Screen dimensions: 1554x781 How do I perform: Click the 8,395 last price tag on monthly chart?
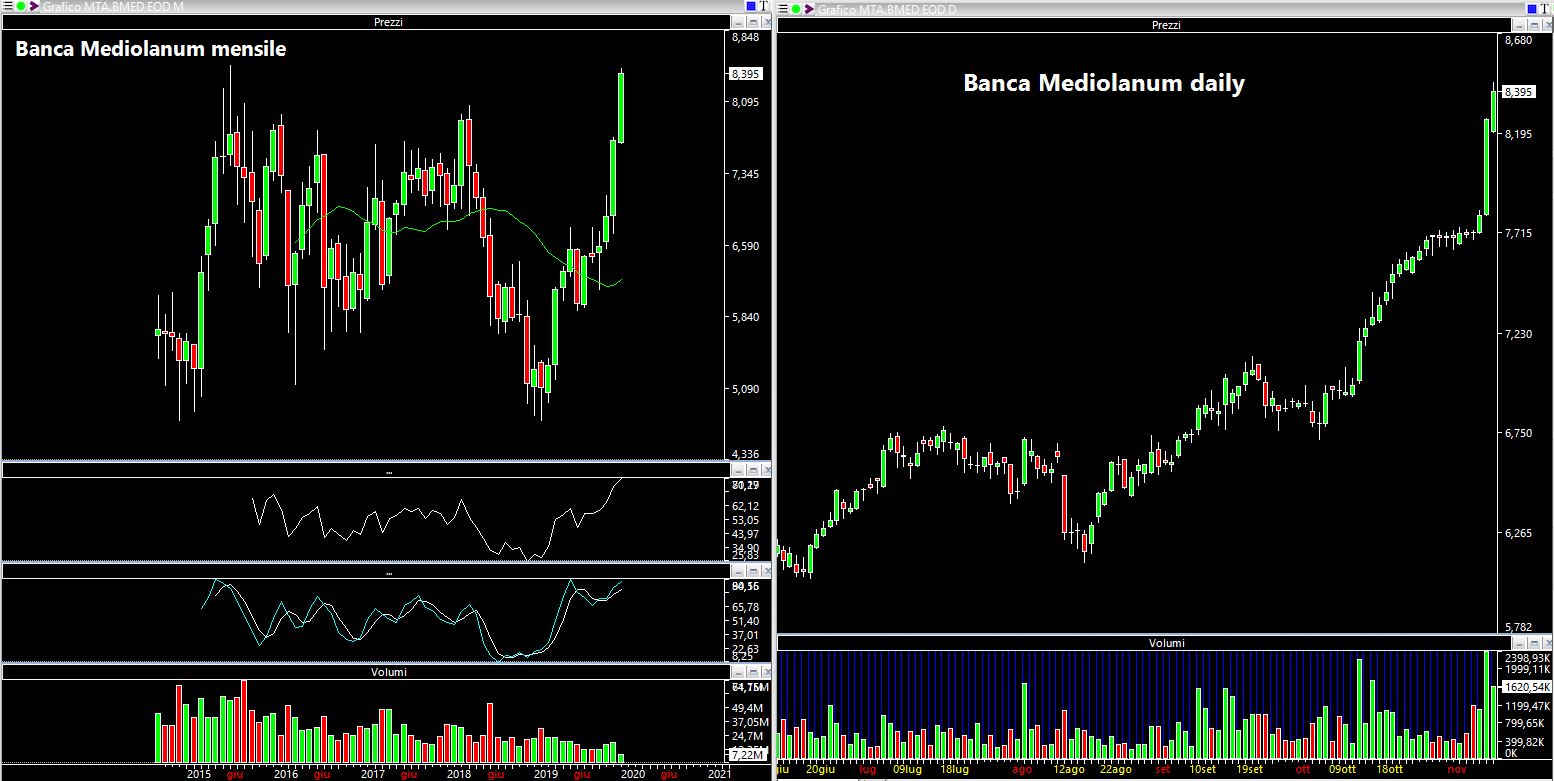click(x=746, y=74)
